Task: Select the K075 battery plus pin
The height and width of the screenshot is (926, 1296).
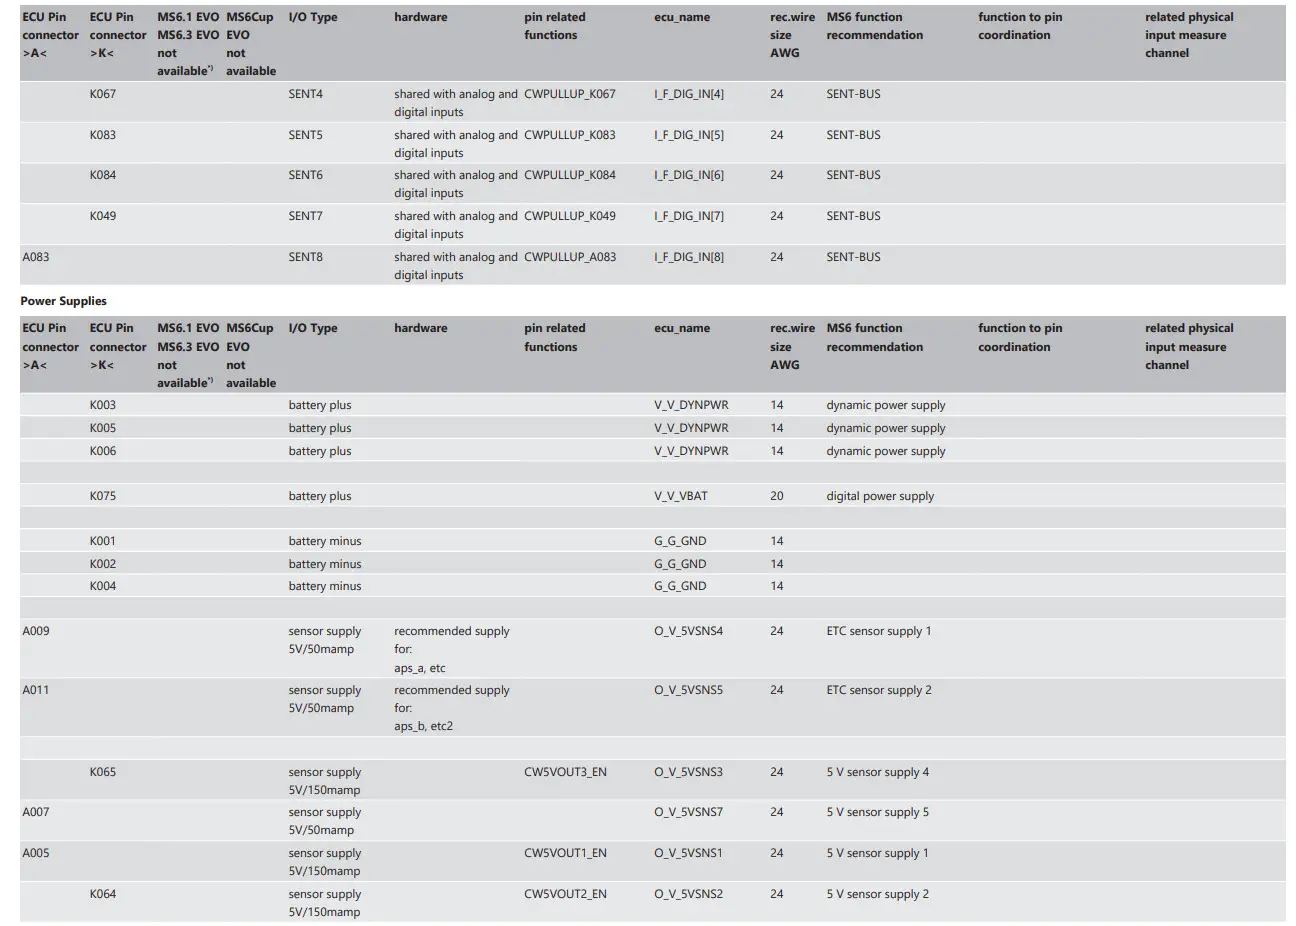Action: pos(103,496)
